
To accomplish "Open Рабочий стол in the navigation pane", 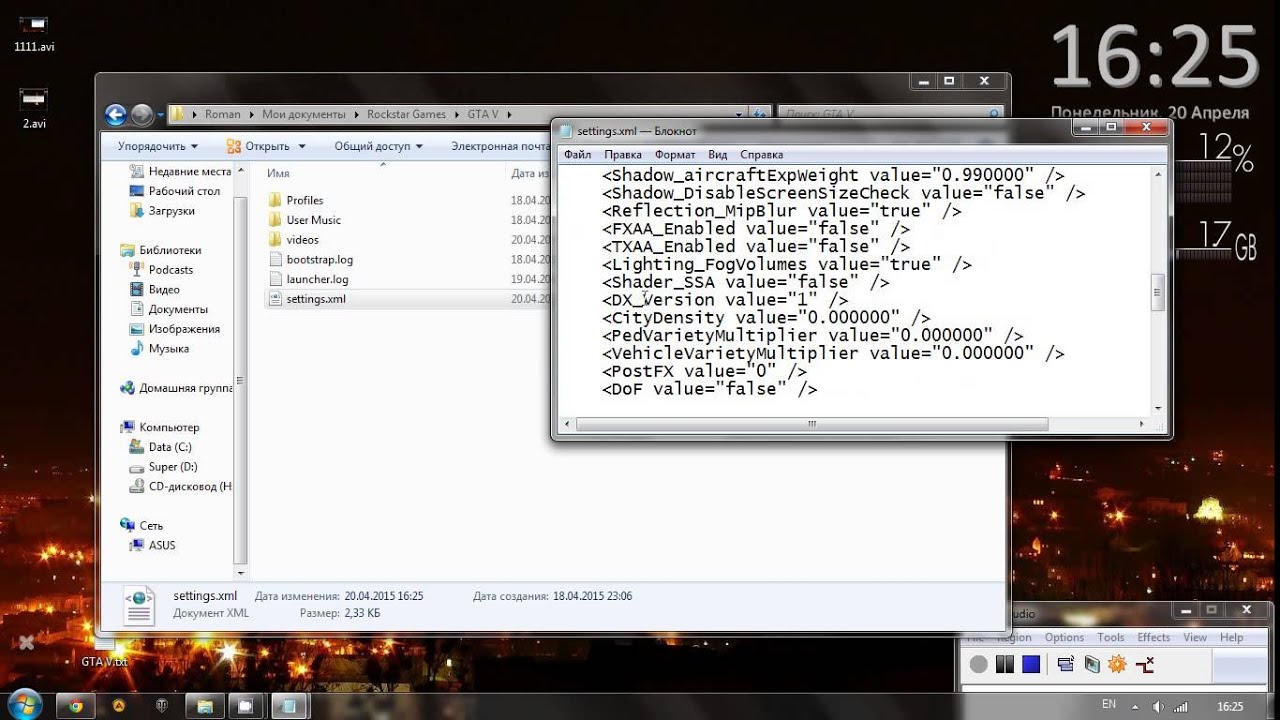I will click(x=175, y=191).
